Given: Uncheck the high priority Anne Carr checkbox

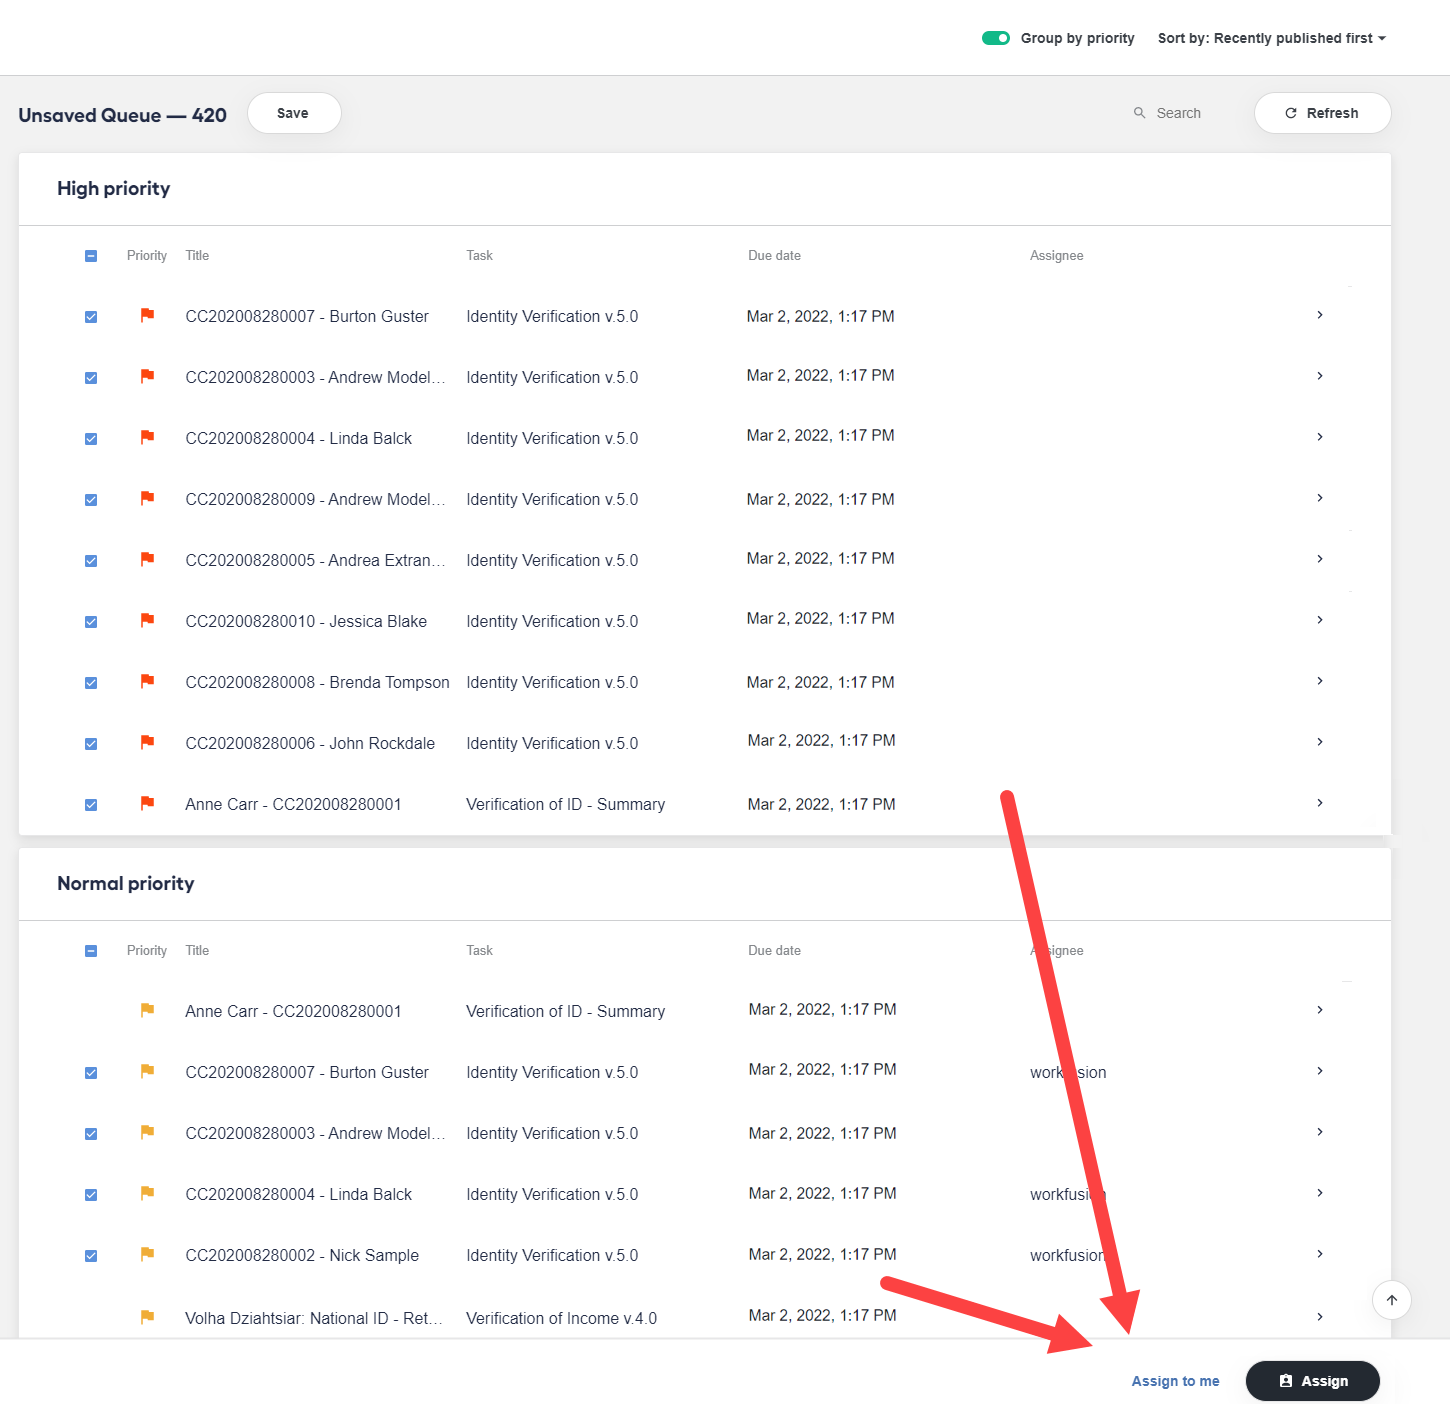Looking at the screenshot, I should [91, 805].
